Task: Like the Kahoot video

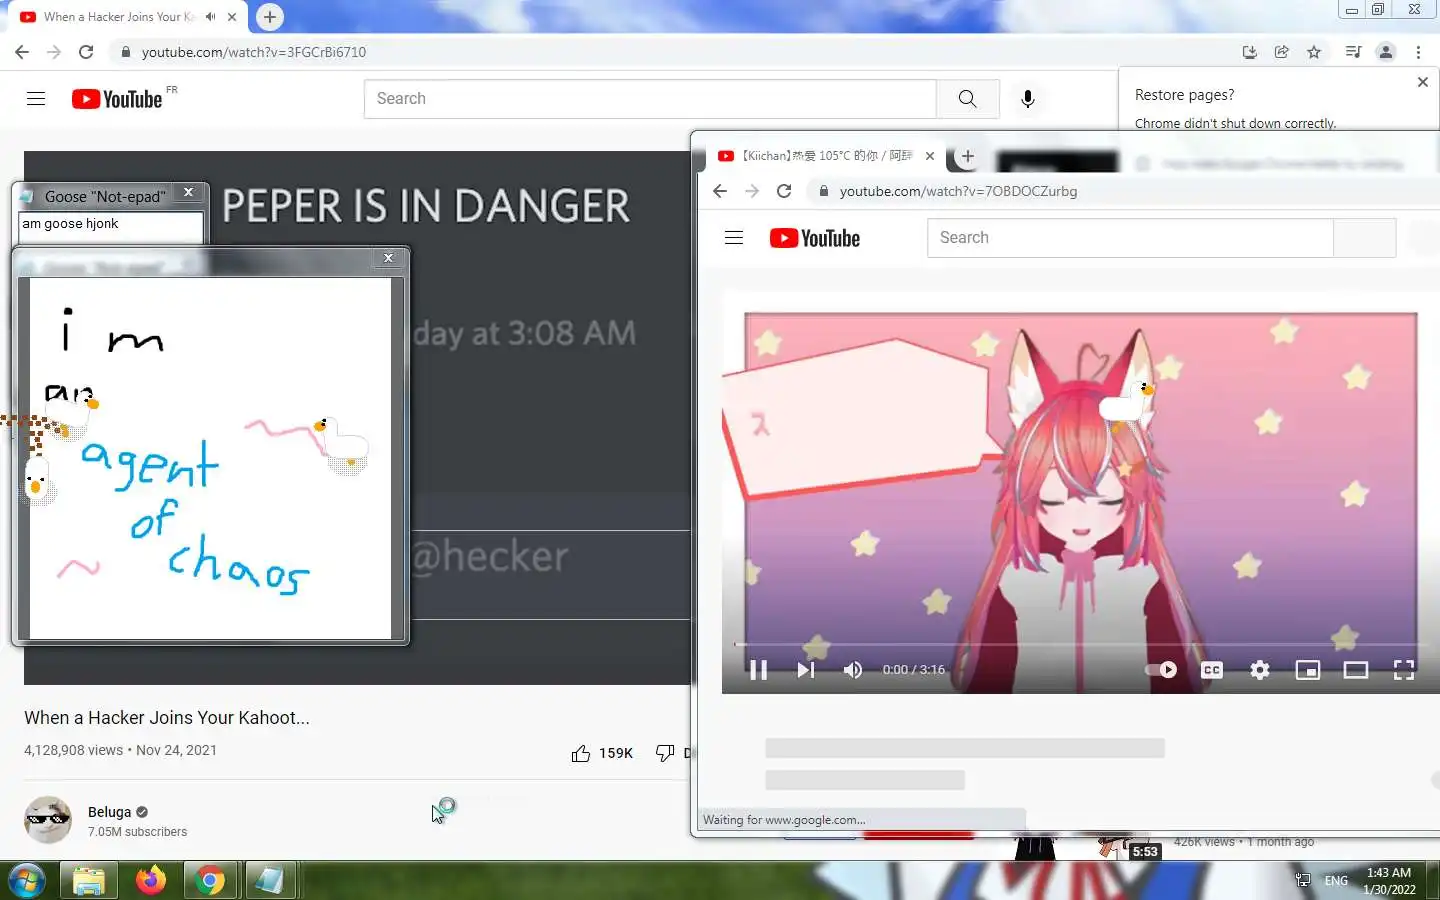Action: pos(602,753)
